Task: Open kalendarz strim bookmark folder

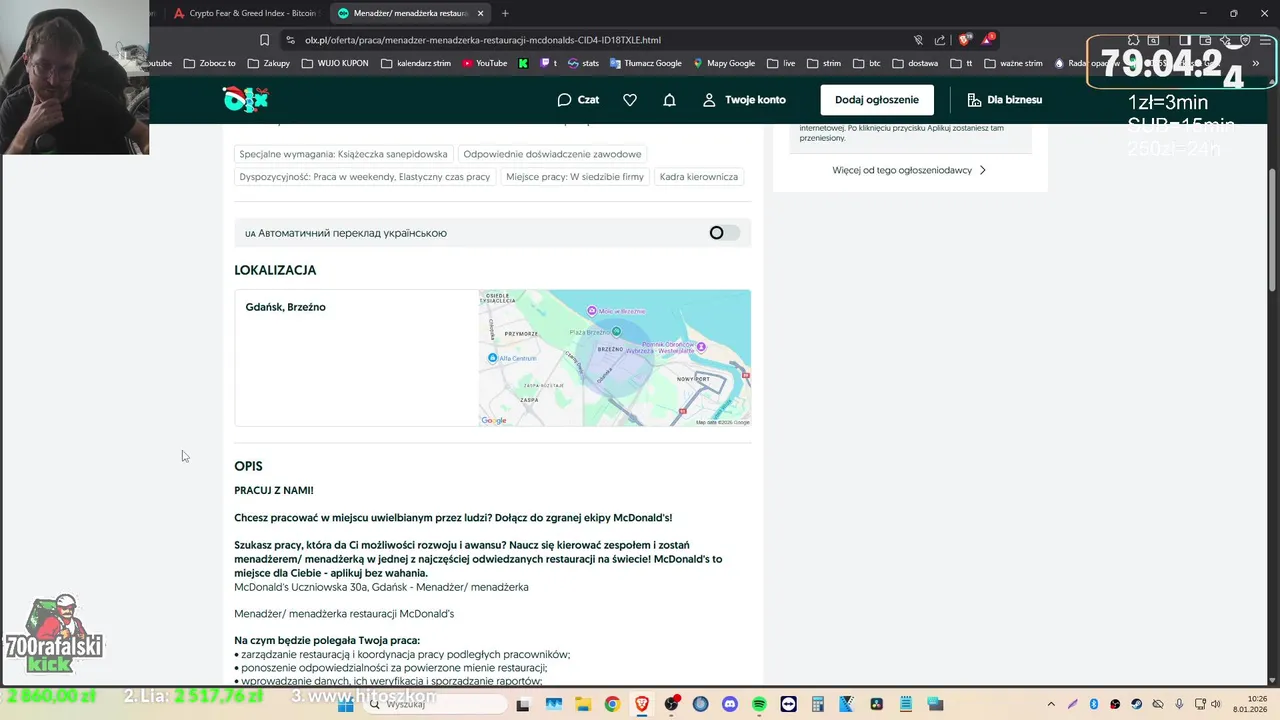Action: tap(416, 63)
